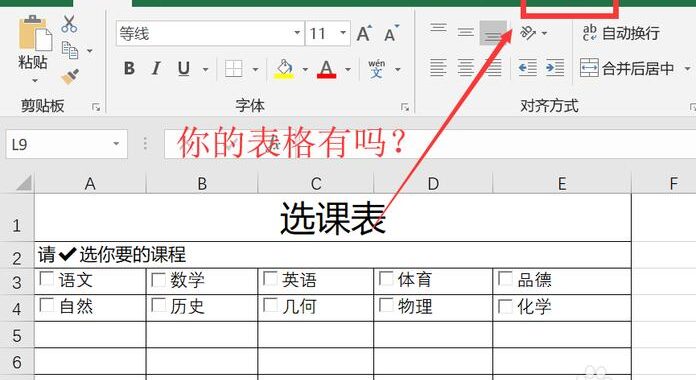The image size is (696, 380).
Task: Open the copy options dropdown arrow
Action: 90,51
